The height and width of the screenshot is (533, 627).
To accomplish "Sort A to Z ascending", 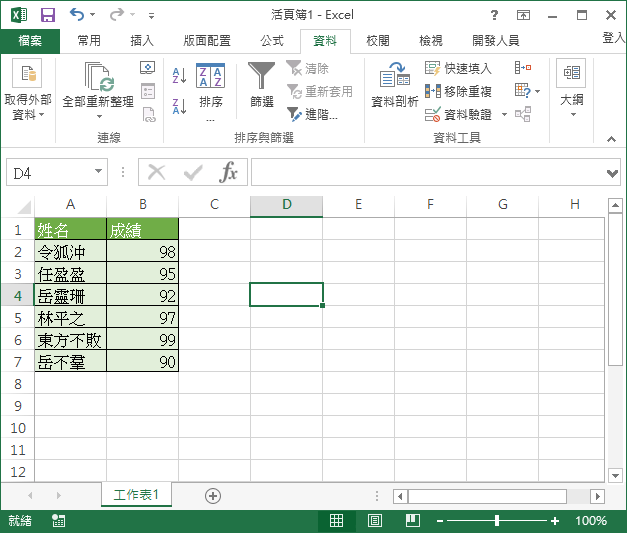I will point(180,75).
